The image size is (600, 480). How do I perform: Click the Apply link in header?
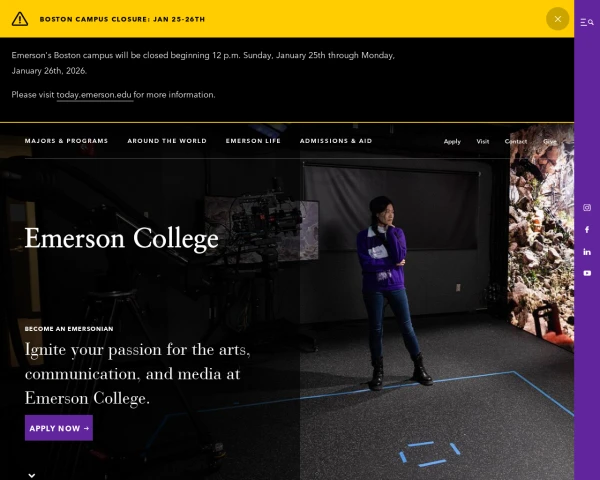(x=452, y=142)
